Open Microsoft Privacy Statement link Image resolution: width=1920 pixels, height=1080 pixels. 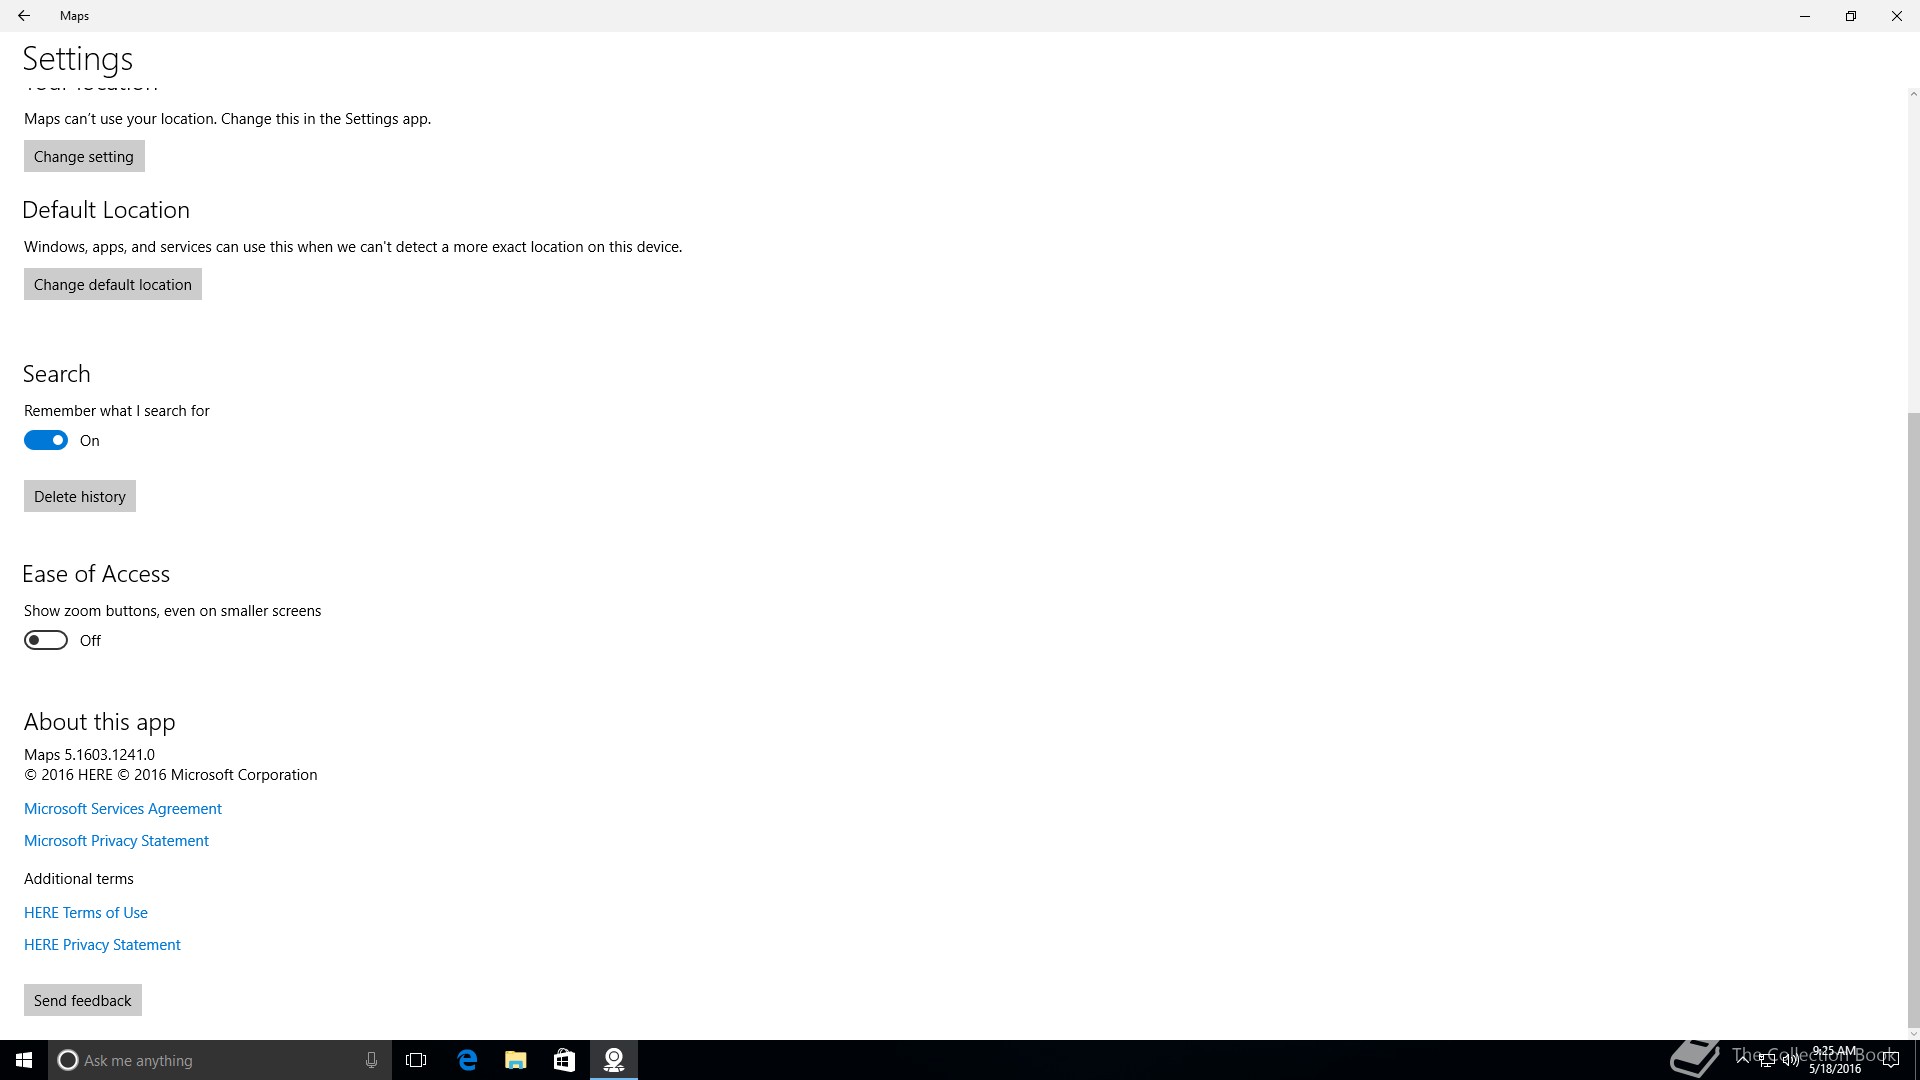(x=116, y=840)
